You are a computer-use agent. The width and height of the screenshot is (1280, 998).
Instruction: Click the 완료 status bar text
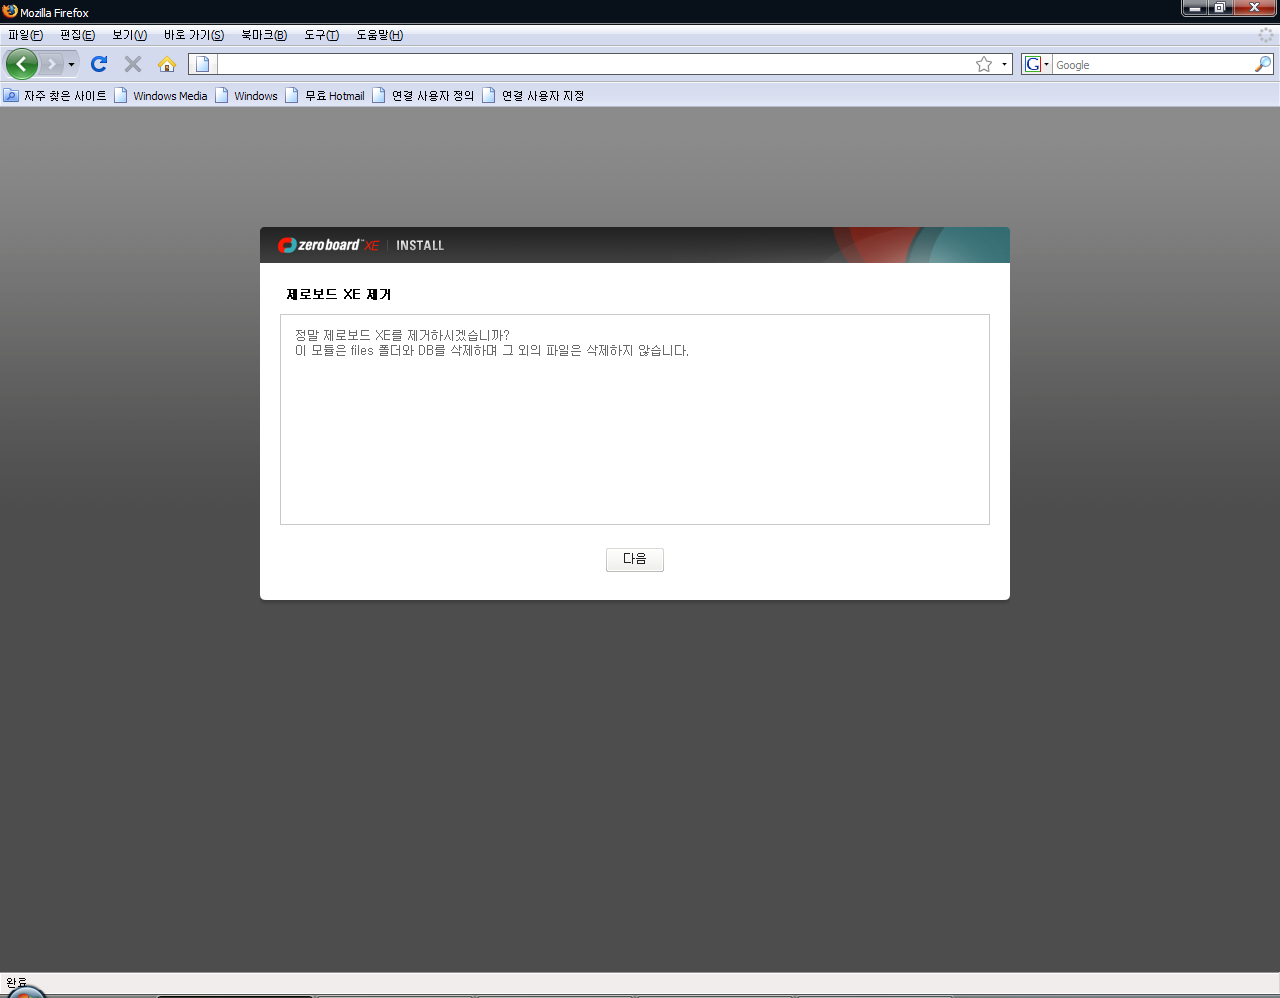tap(17, 982)
